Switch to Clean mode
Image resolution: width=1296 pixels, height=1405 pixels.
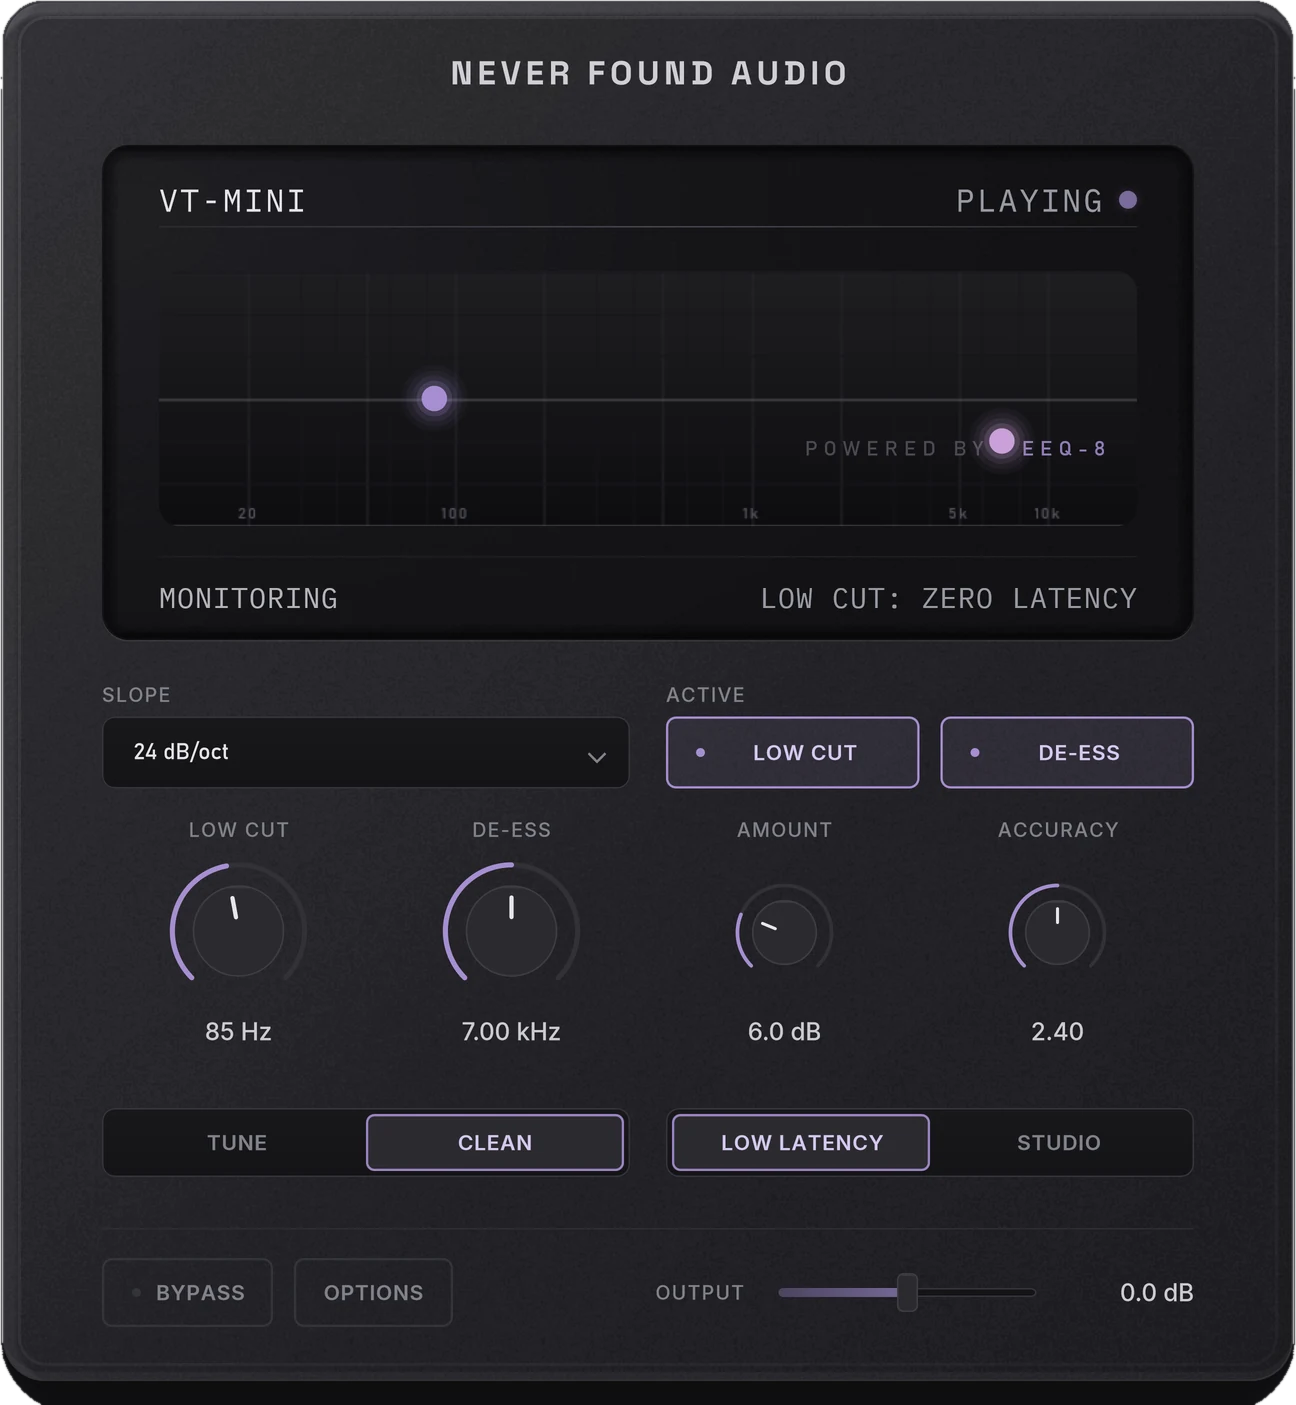pos(495,1142)
